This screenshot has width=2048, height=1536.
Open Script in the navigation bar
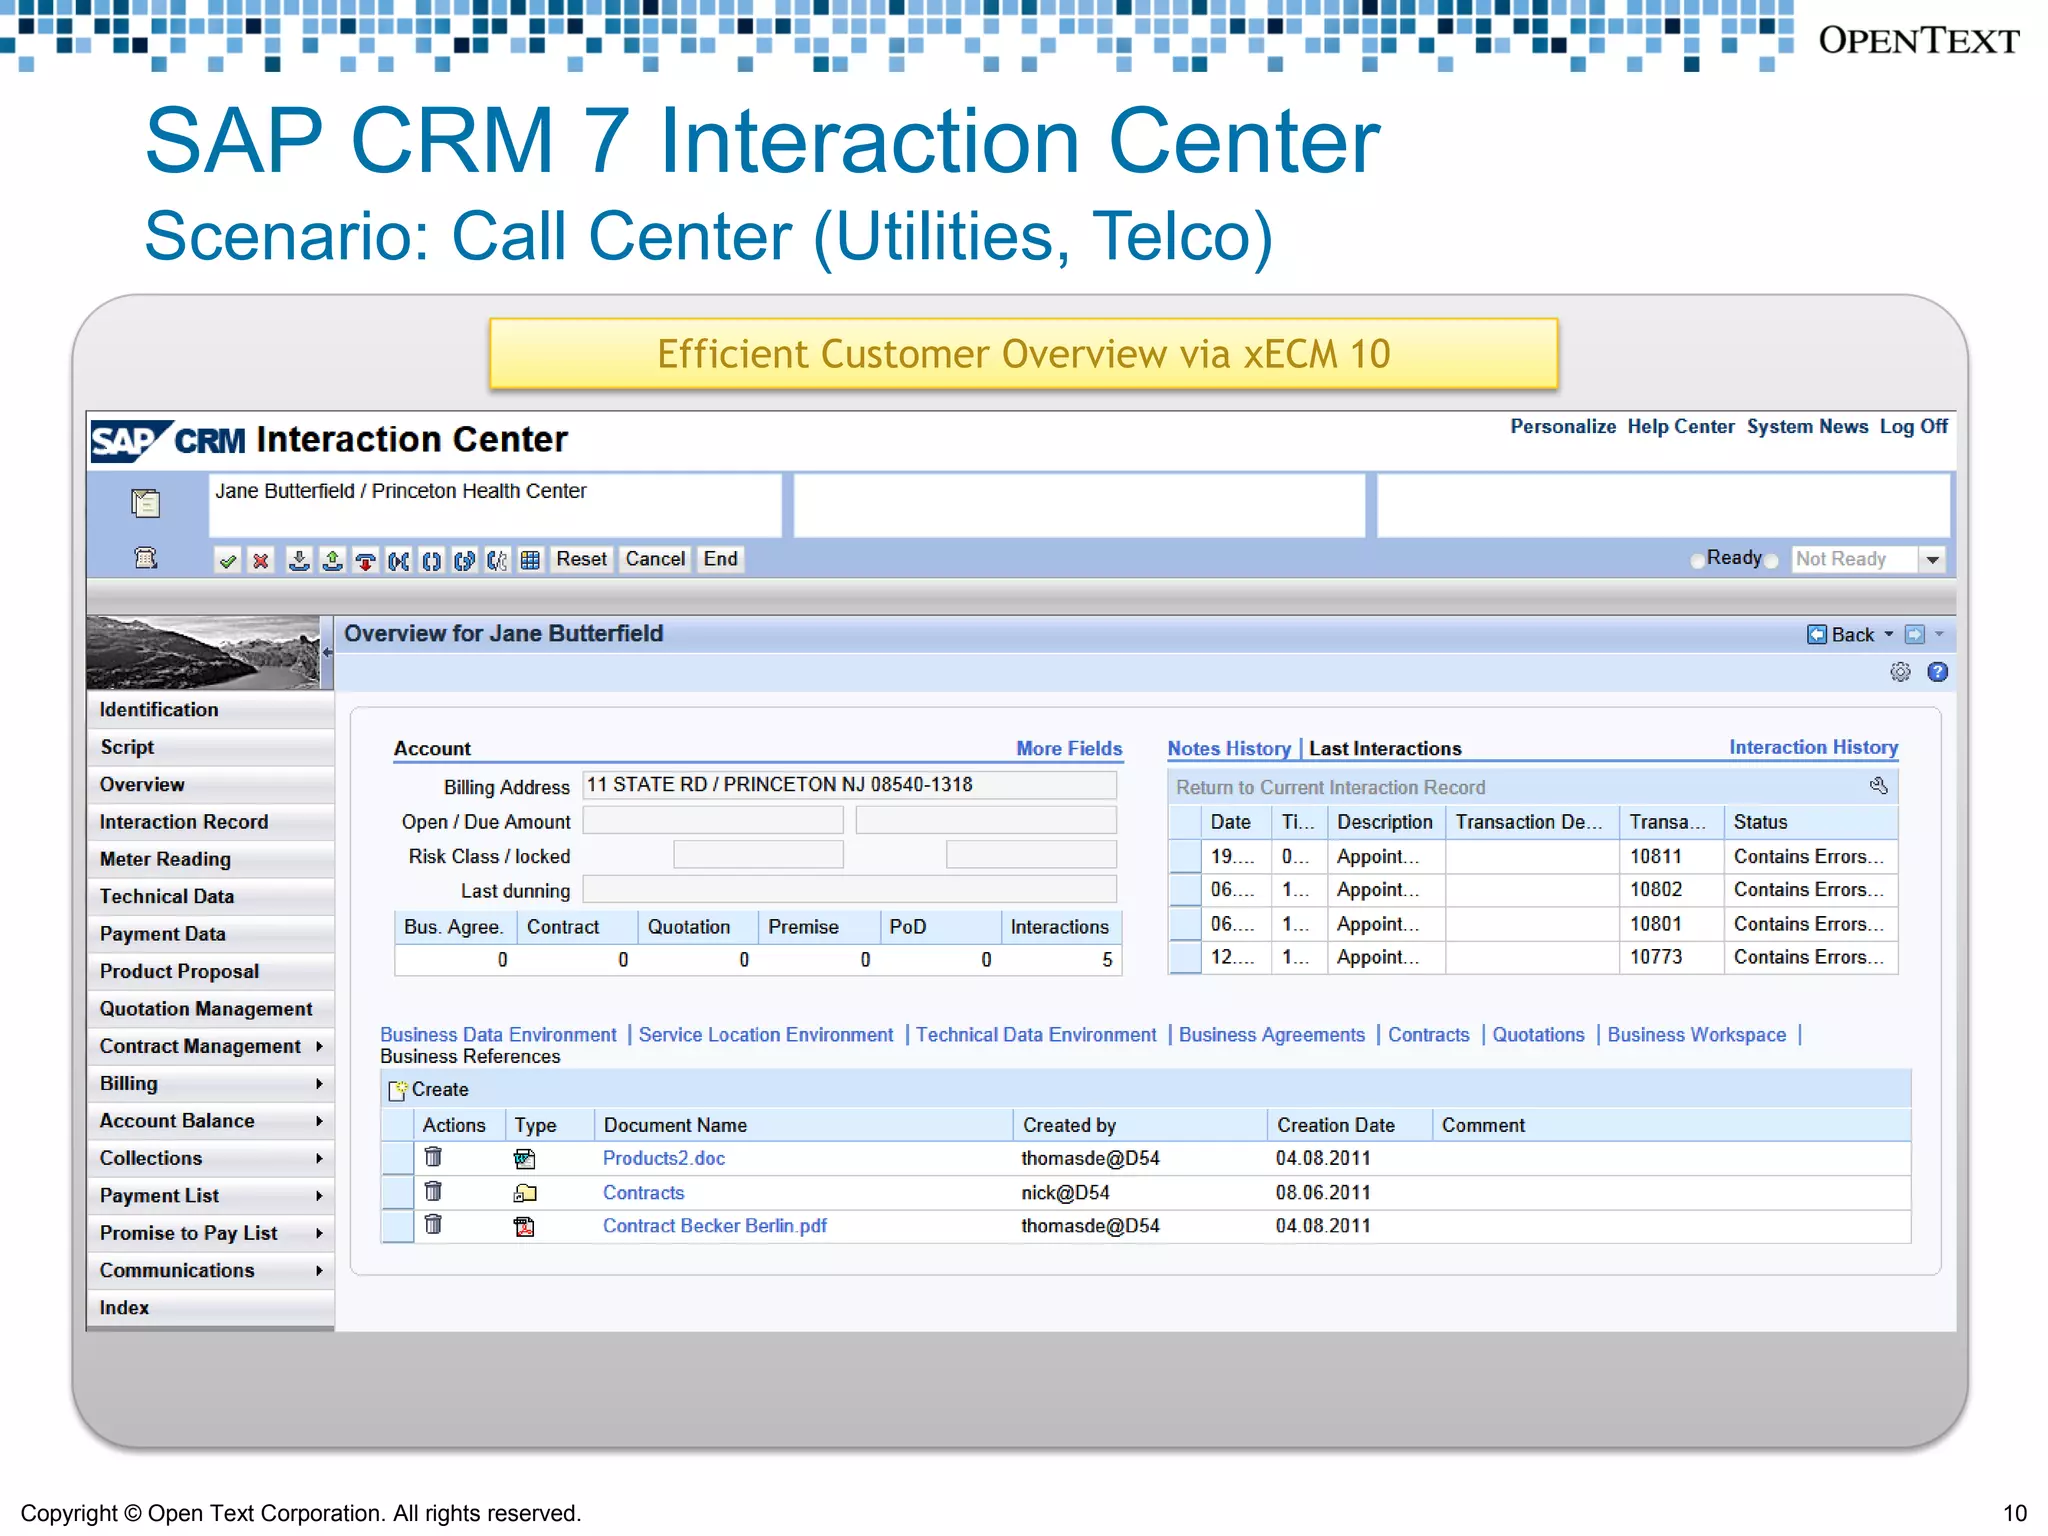coord(210,747)
